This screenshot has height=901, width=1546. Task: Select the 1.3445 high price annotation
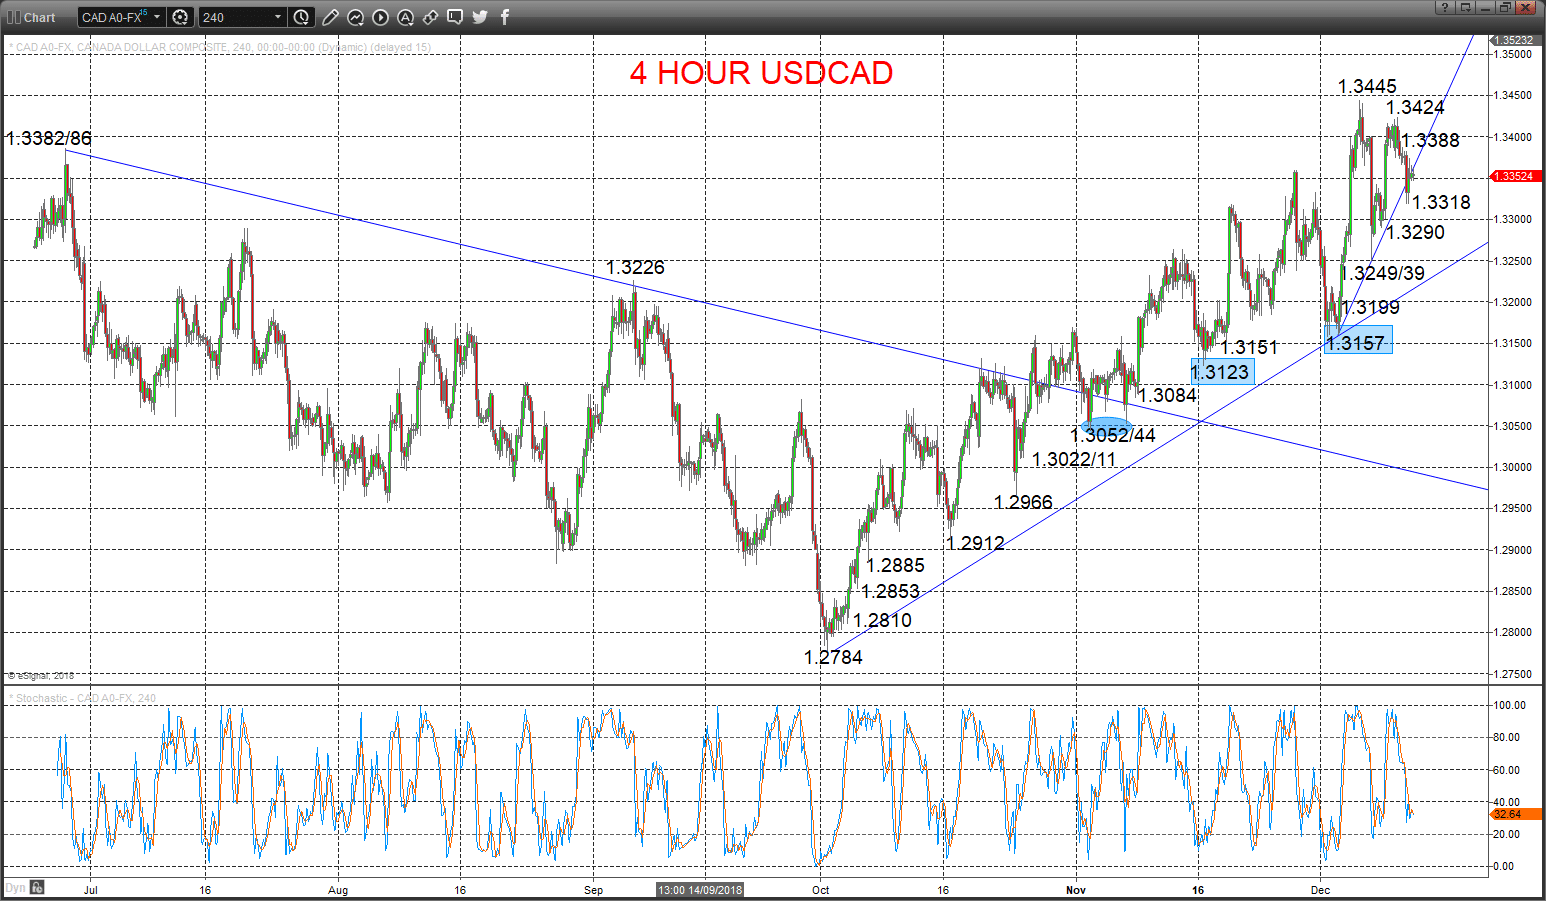coord(1367,87)
